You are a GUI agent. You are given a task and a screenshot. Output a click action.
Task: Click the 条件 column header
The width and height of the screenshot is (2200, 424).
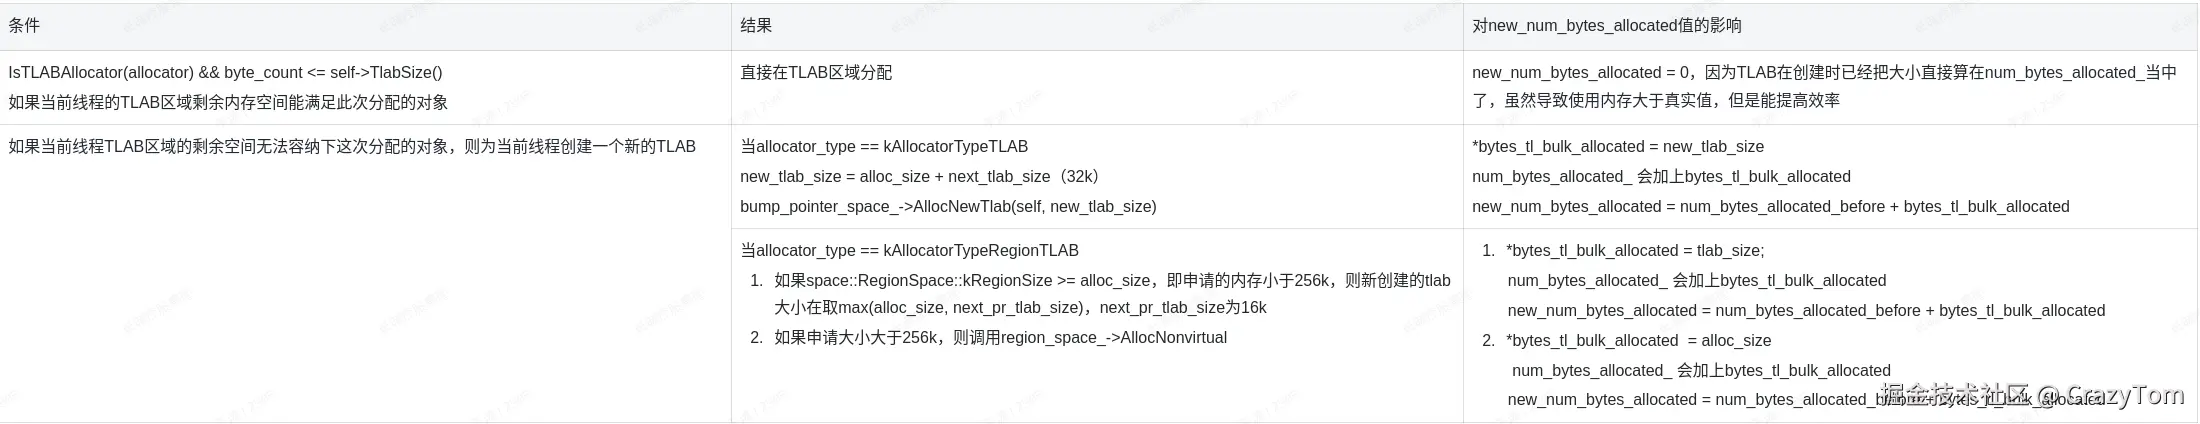pyautogui.click(x=24, y=26)
